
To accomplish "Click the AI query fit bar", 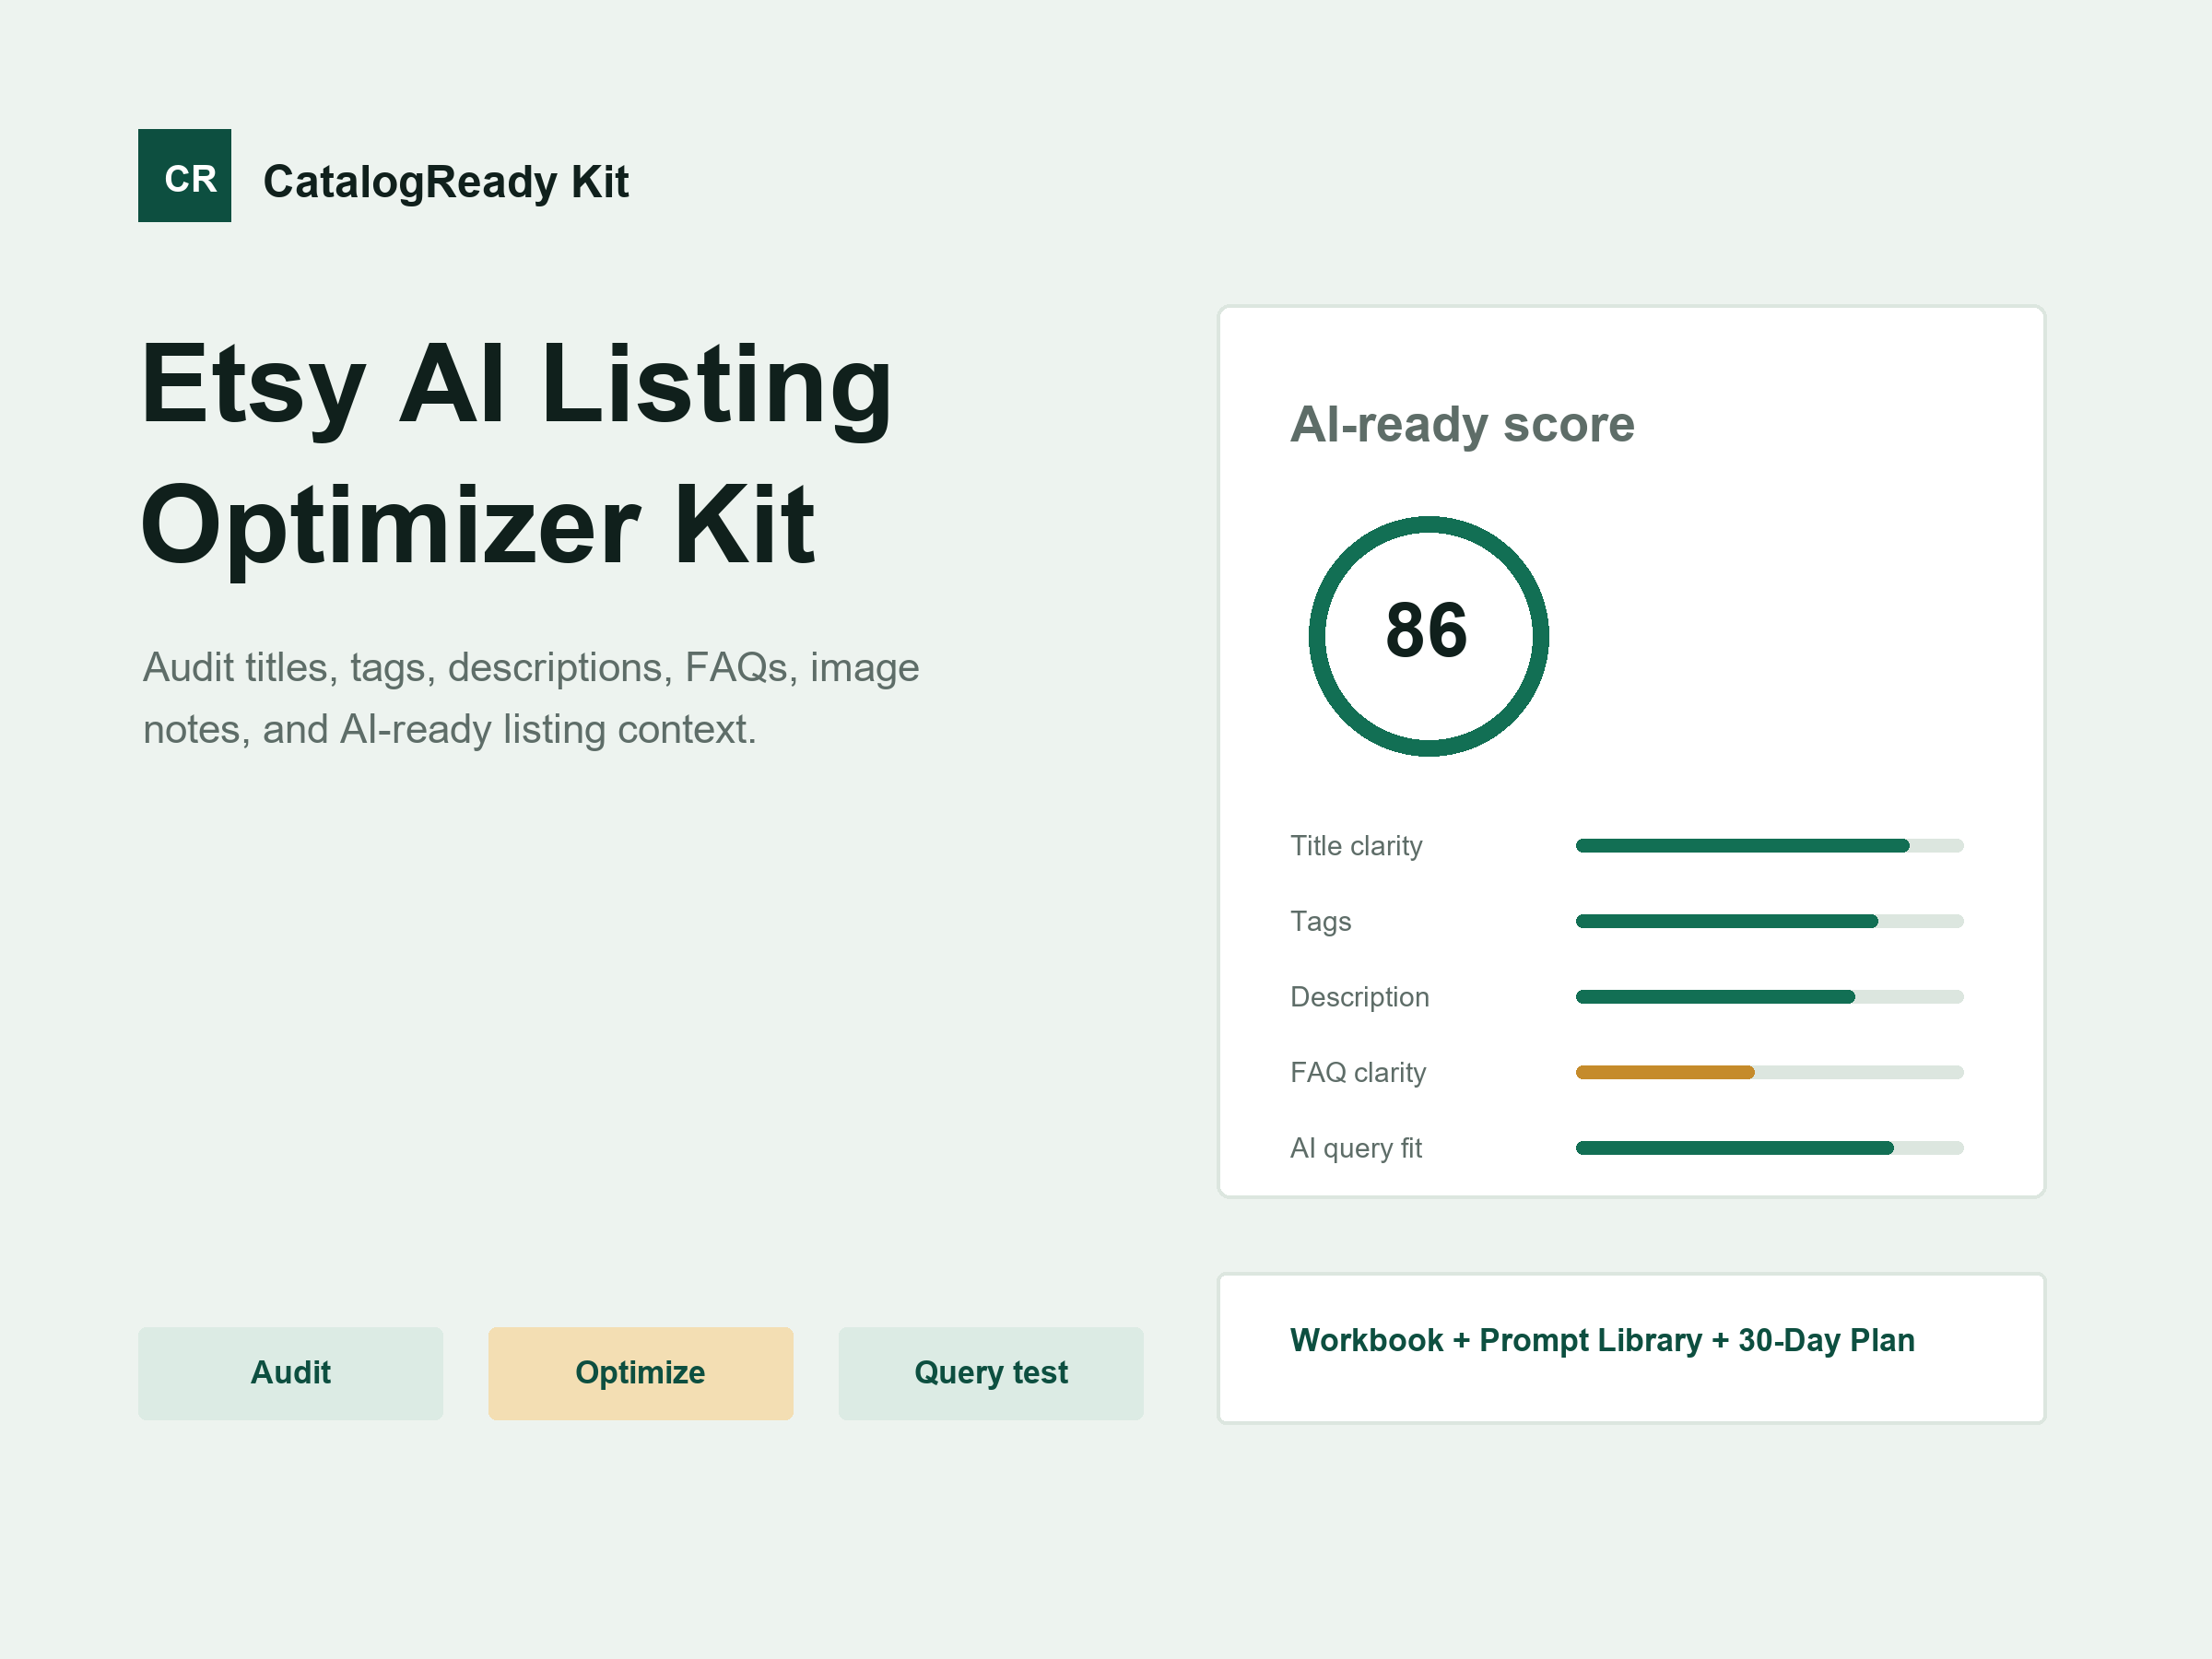I will point(1769,1148).
